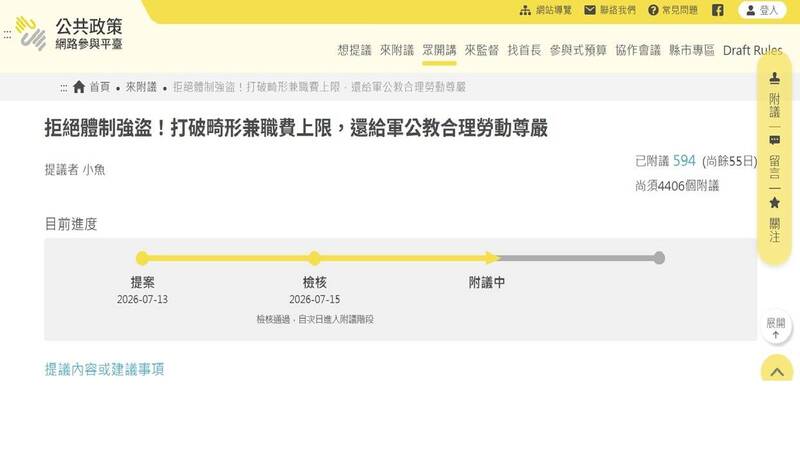Open 縣市專區 in navigation
The image size is (800, 463).
[x=692, y=50]
